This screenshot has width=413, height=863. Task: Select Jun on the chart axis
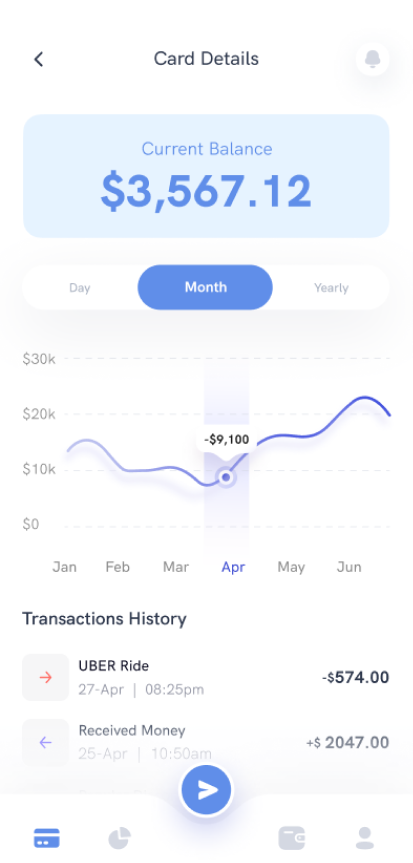point(349,567)
